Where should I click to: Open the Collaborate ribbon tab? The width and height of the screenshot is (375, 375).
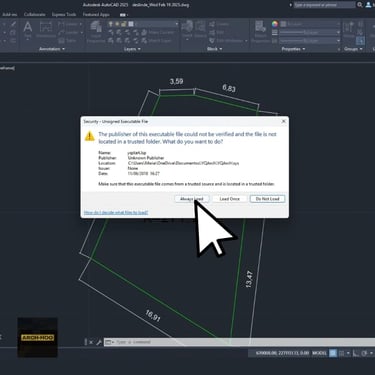coord(34,14)
